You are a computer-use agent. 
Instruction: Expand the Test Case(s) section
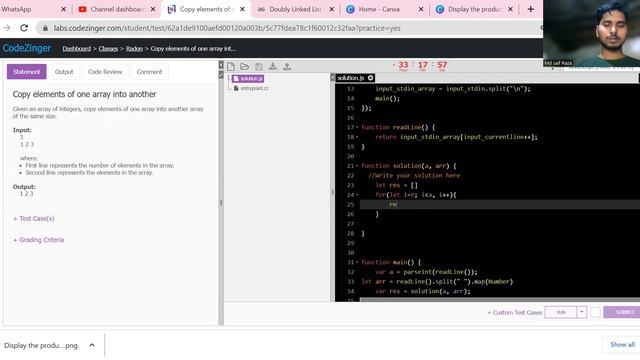(34, 218)
